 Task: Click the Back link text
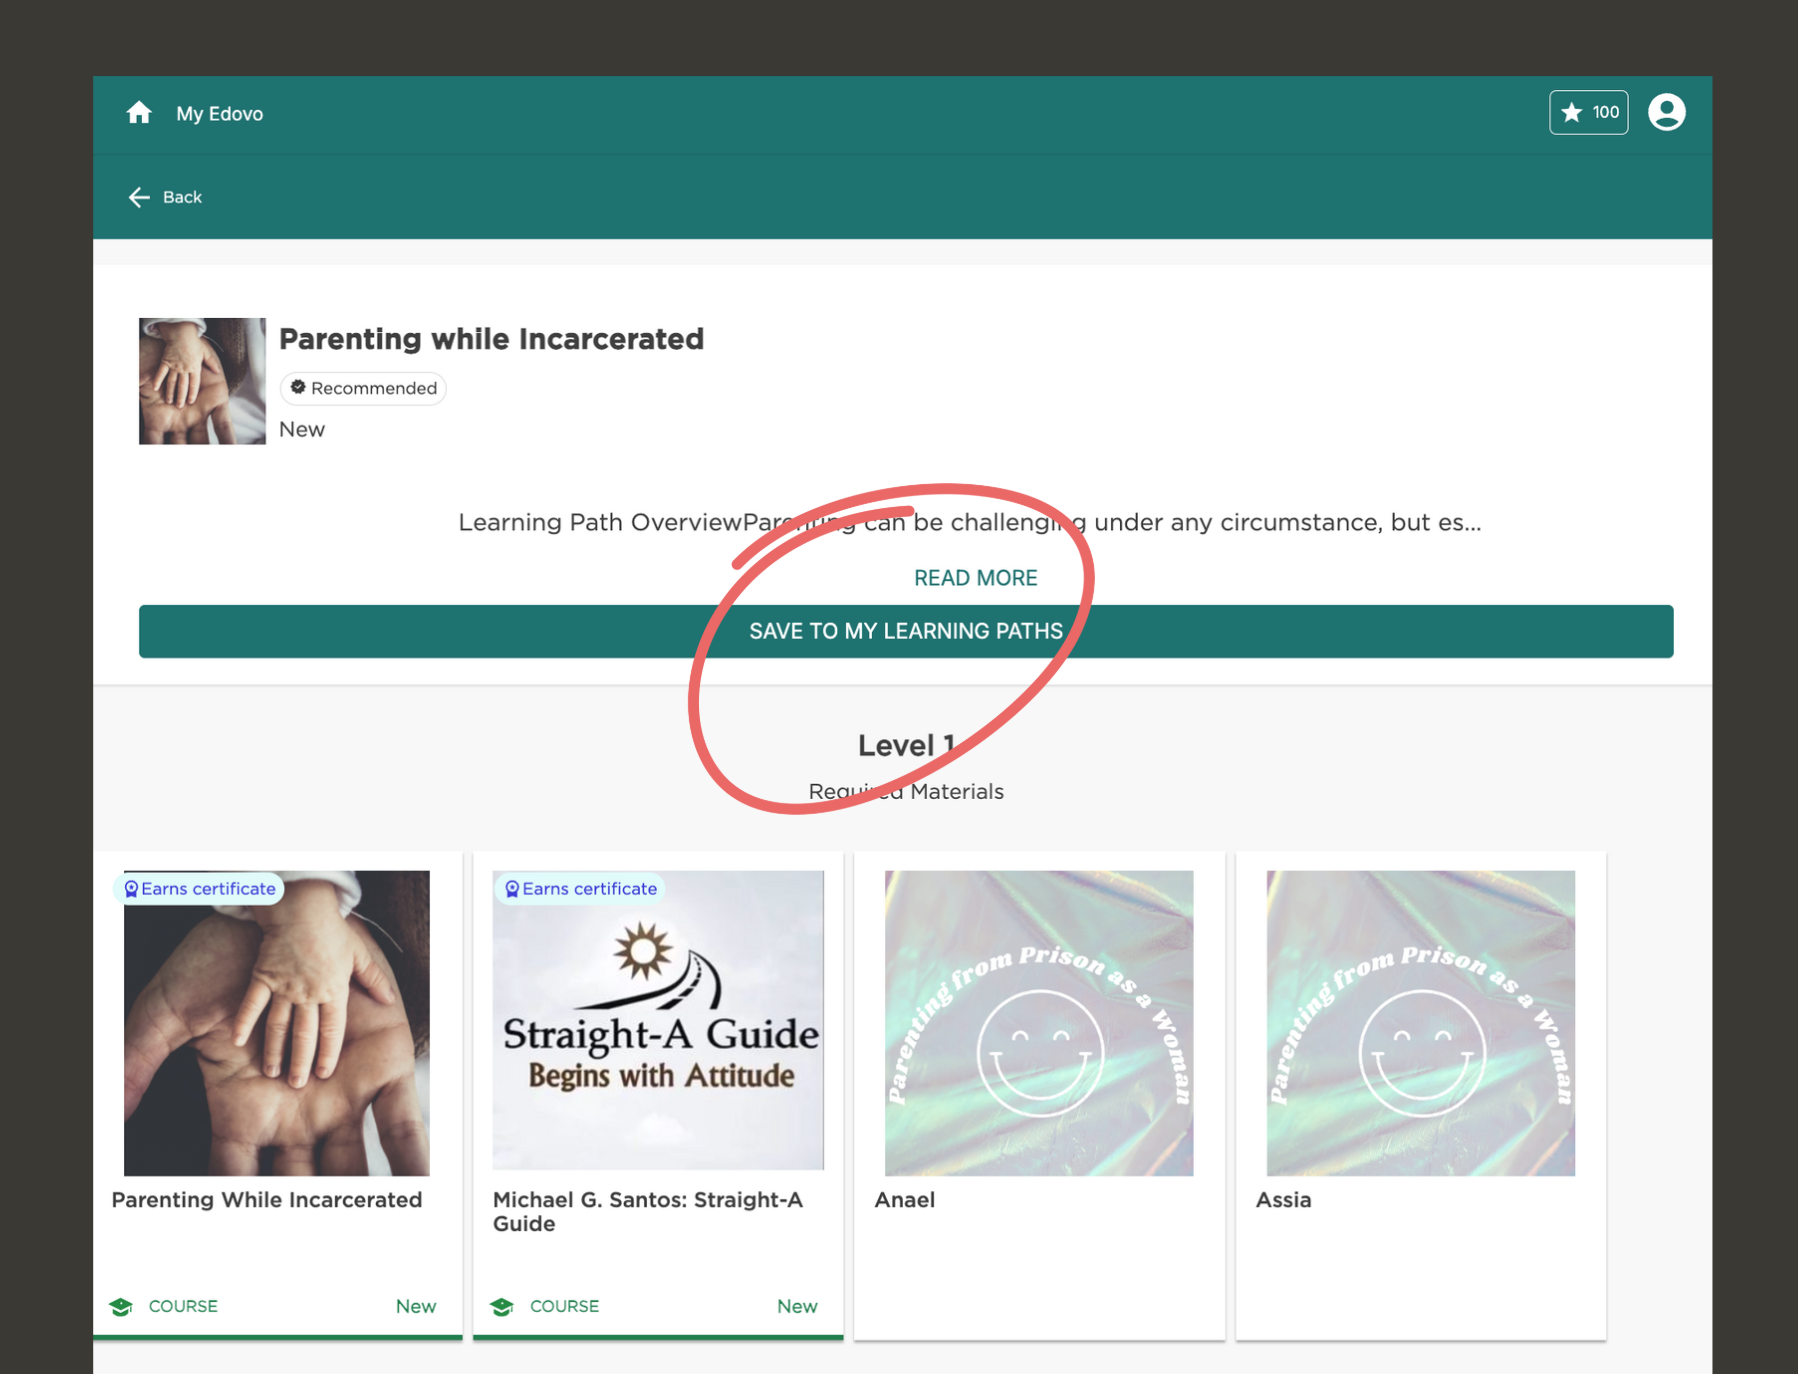tap(182, 197)
